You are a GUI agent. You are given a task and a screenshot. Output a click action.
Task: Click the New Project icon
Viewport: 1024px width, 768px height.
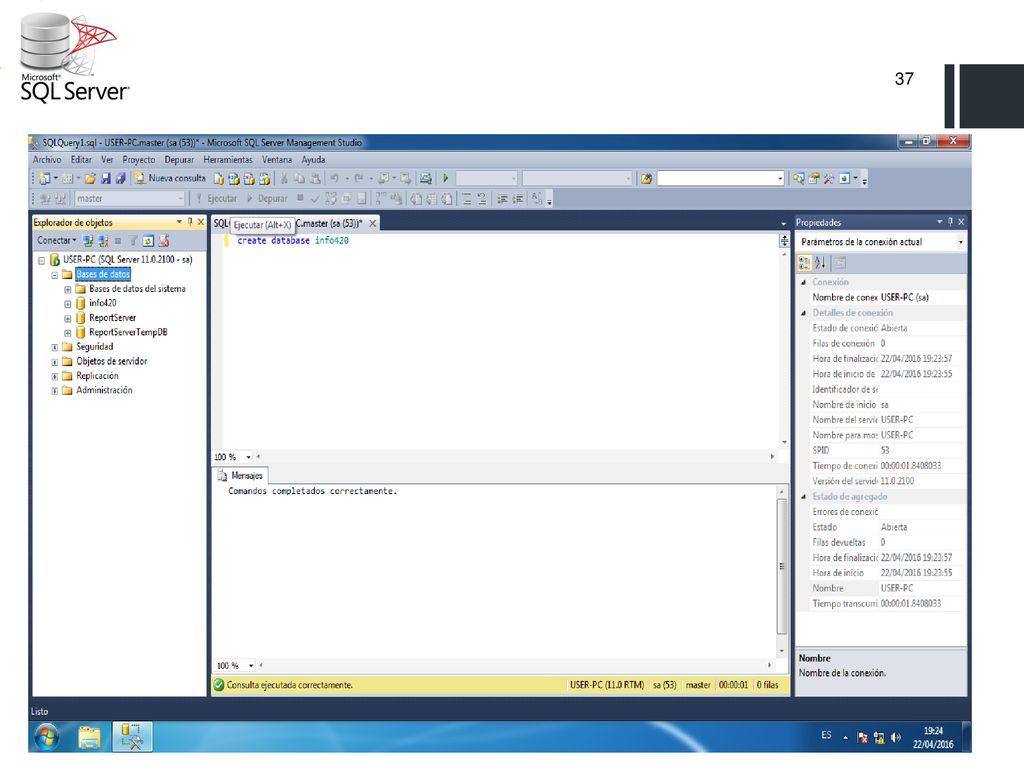click(x=45, y=178)
